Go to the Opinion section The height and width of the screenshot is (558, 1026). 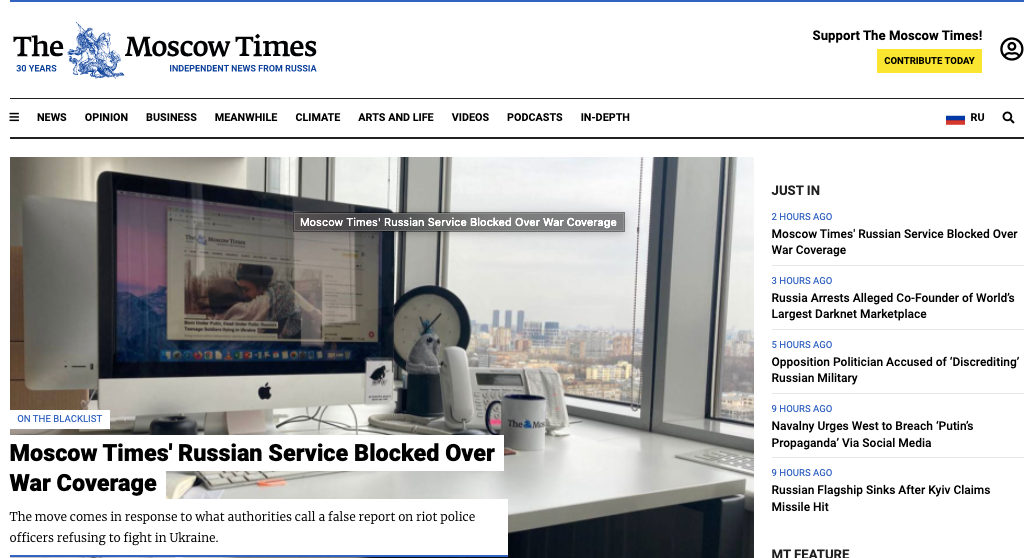point(106,117)
